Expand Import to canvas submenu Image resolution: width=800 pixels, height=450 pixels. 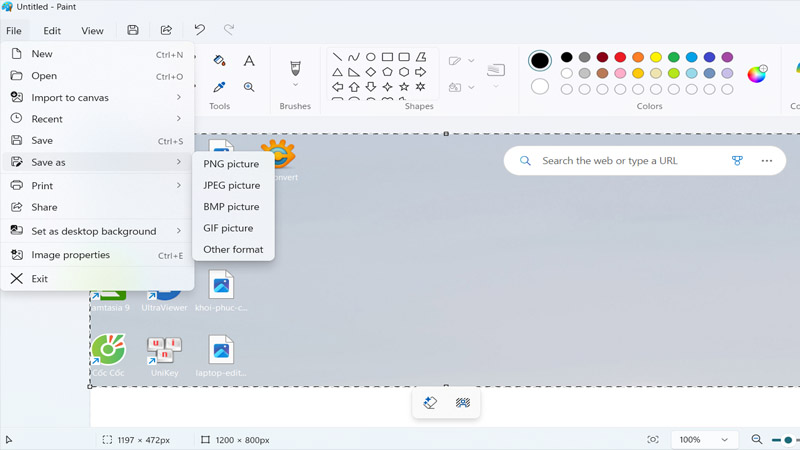[x=97, y=97]
